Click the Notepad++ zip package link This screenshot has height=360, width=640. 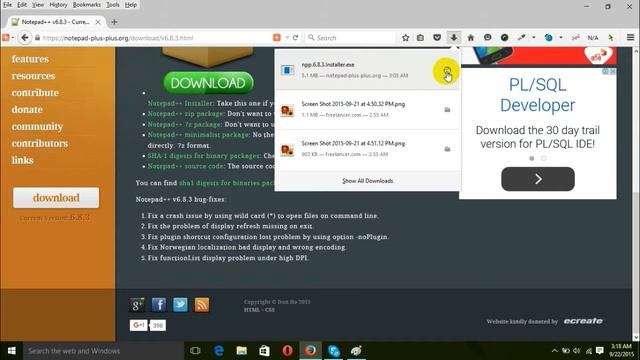(186, 113)
